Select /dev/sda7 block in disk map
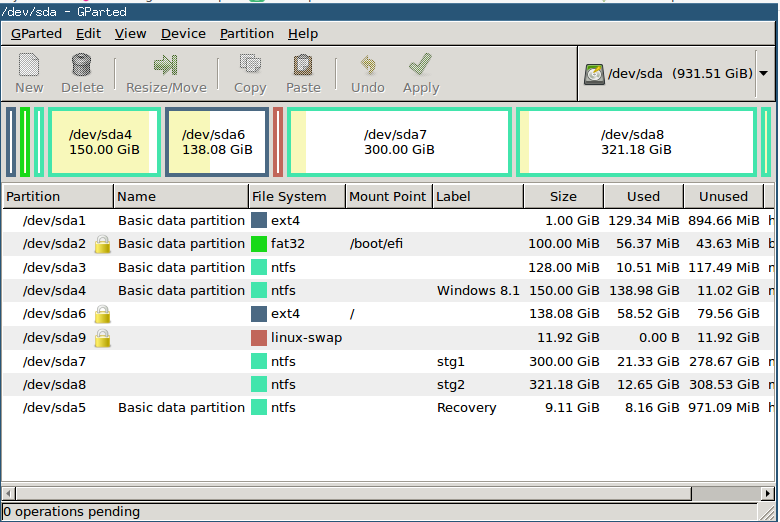Image resolution: width=780 pixels, height=522 pixels. pyautogui.click(x=399, y=142)
